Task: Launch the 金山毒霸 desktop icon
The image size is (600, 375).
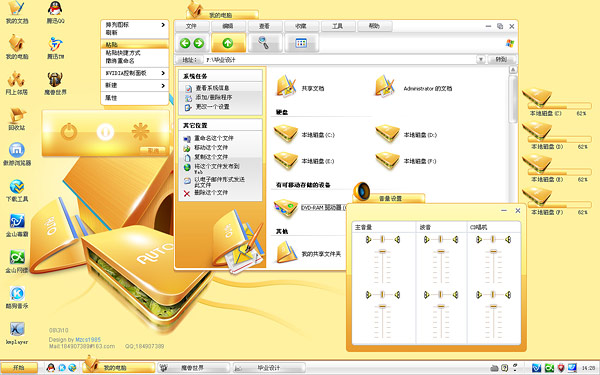Action: coord(16,226)
